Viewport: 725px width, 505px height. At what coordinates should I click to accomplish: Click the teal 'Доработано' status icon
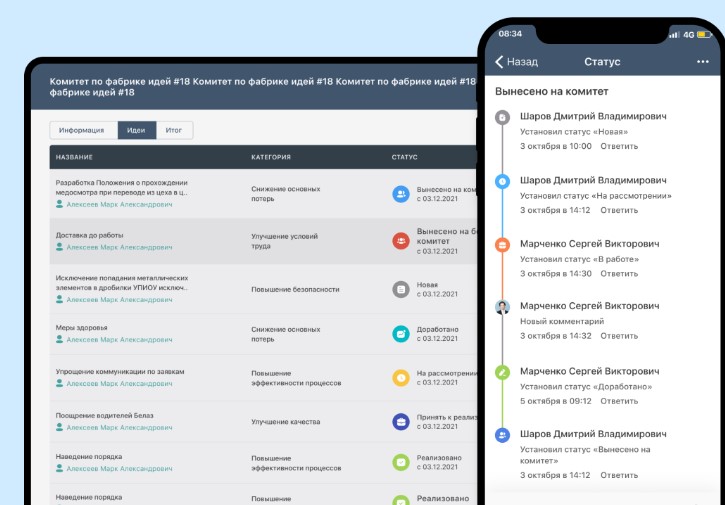pos(401,334)
